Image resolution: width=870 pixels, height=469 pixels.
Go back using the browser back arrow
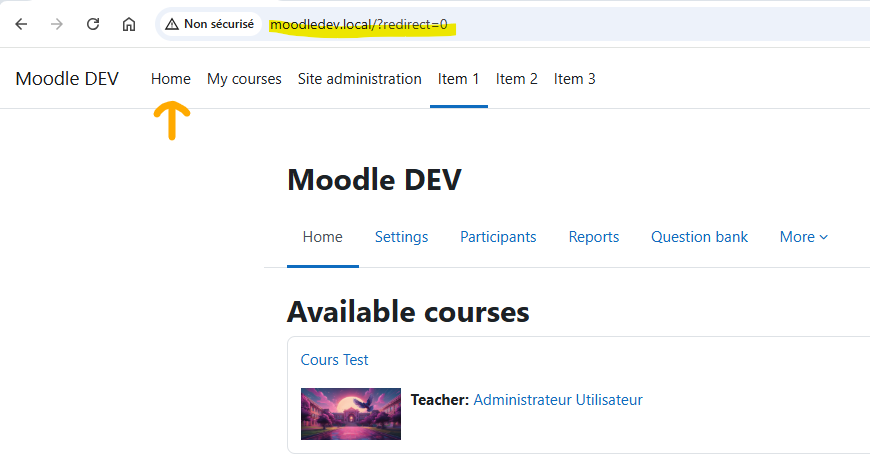(21, 24)
